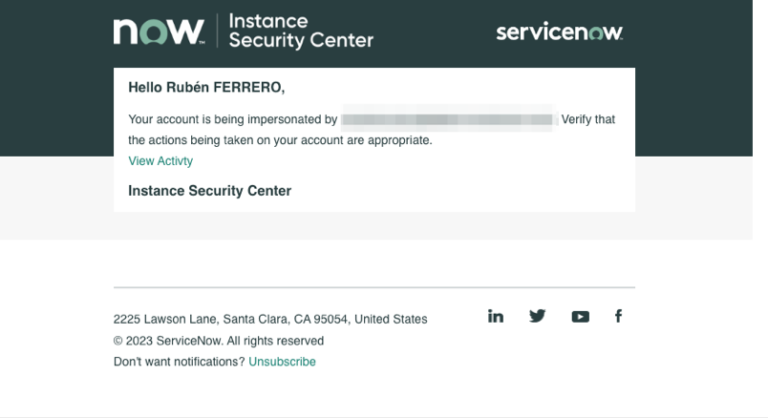Click the Unsubscribe link

coord(282,361)
